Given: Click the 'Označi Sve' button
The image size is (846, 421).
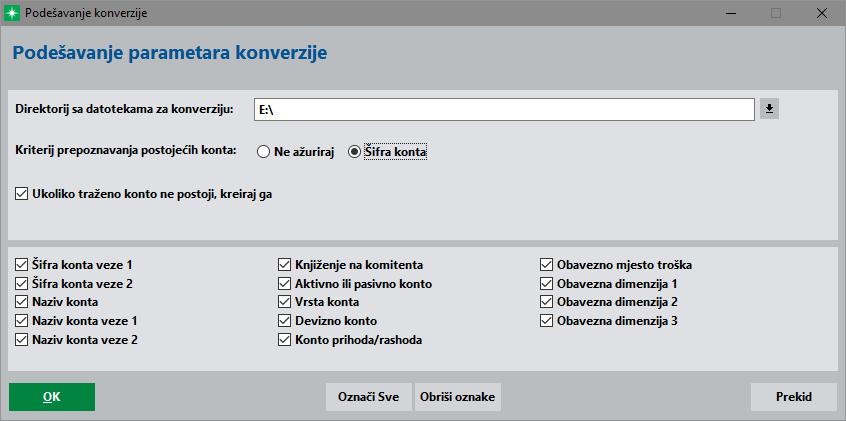Looking at the screenshot, I should point(369,397).
